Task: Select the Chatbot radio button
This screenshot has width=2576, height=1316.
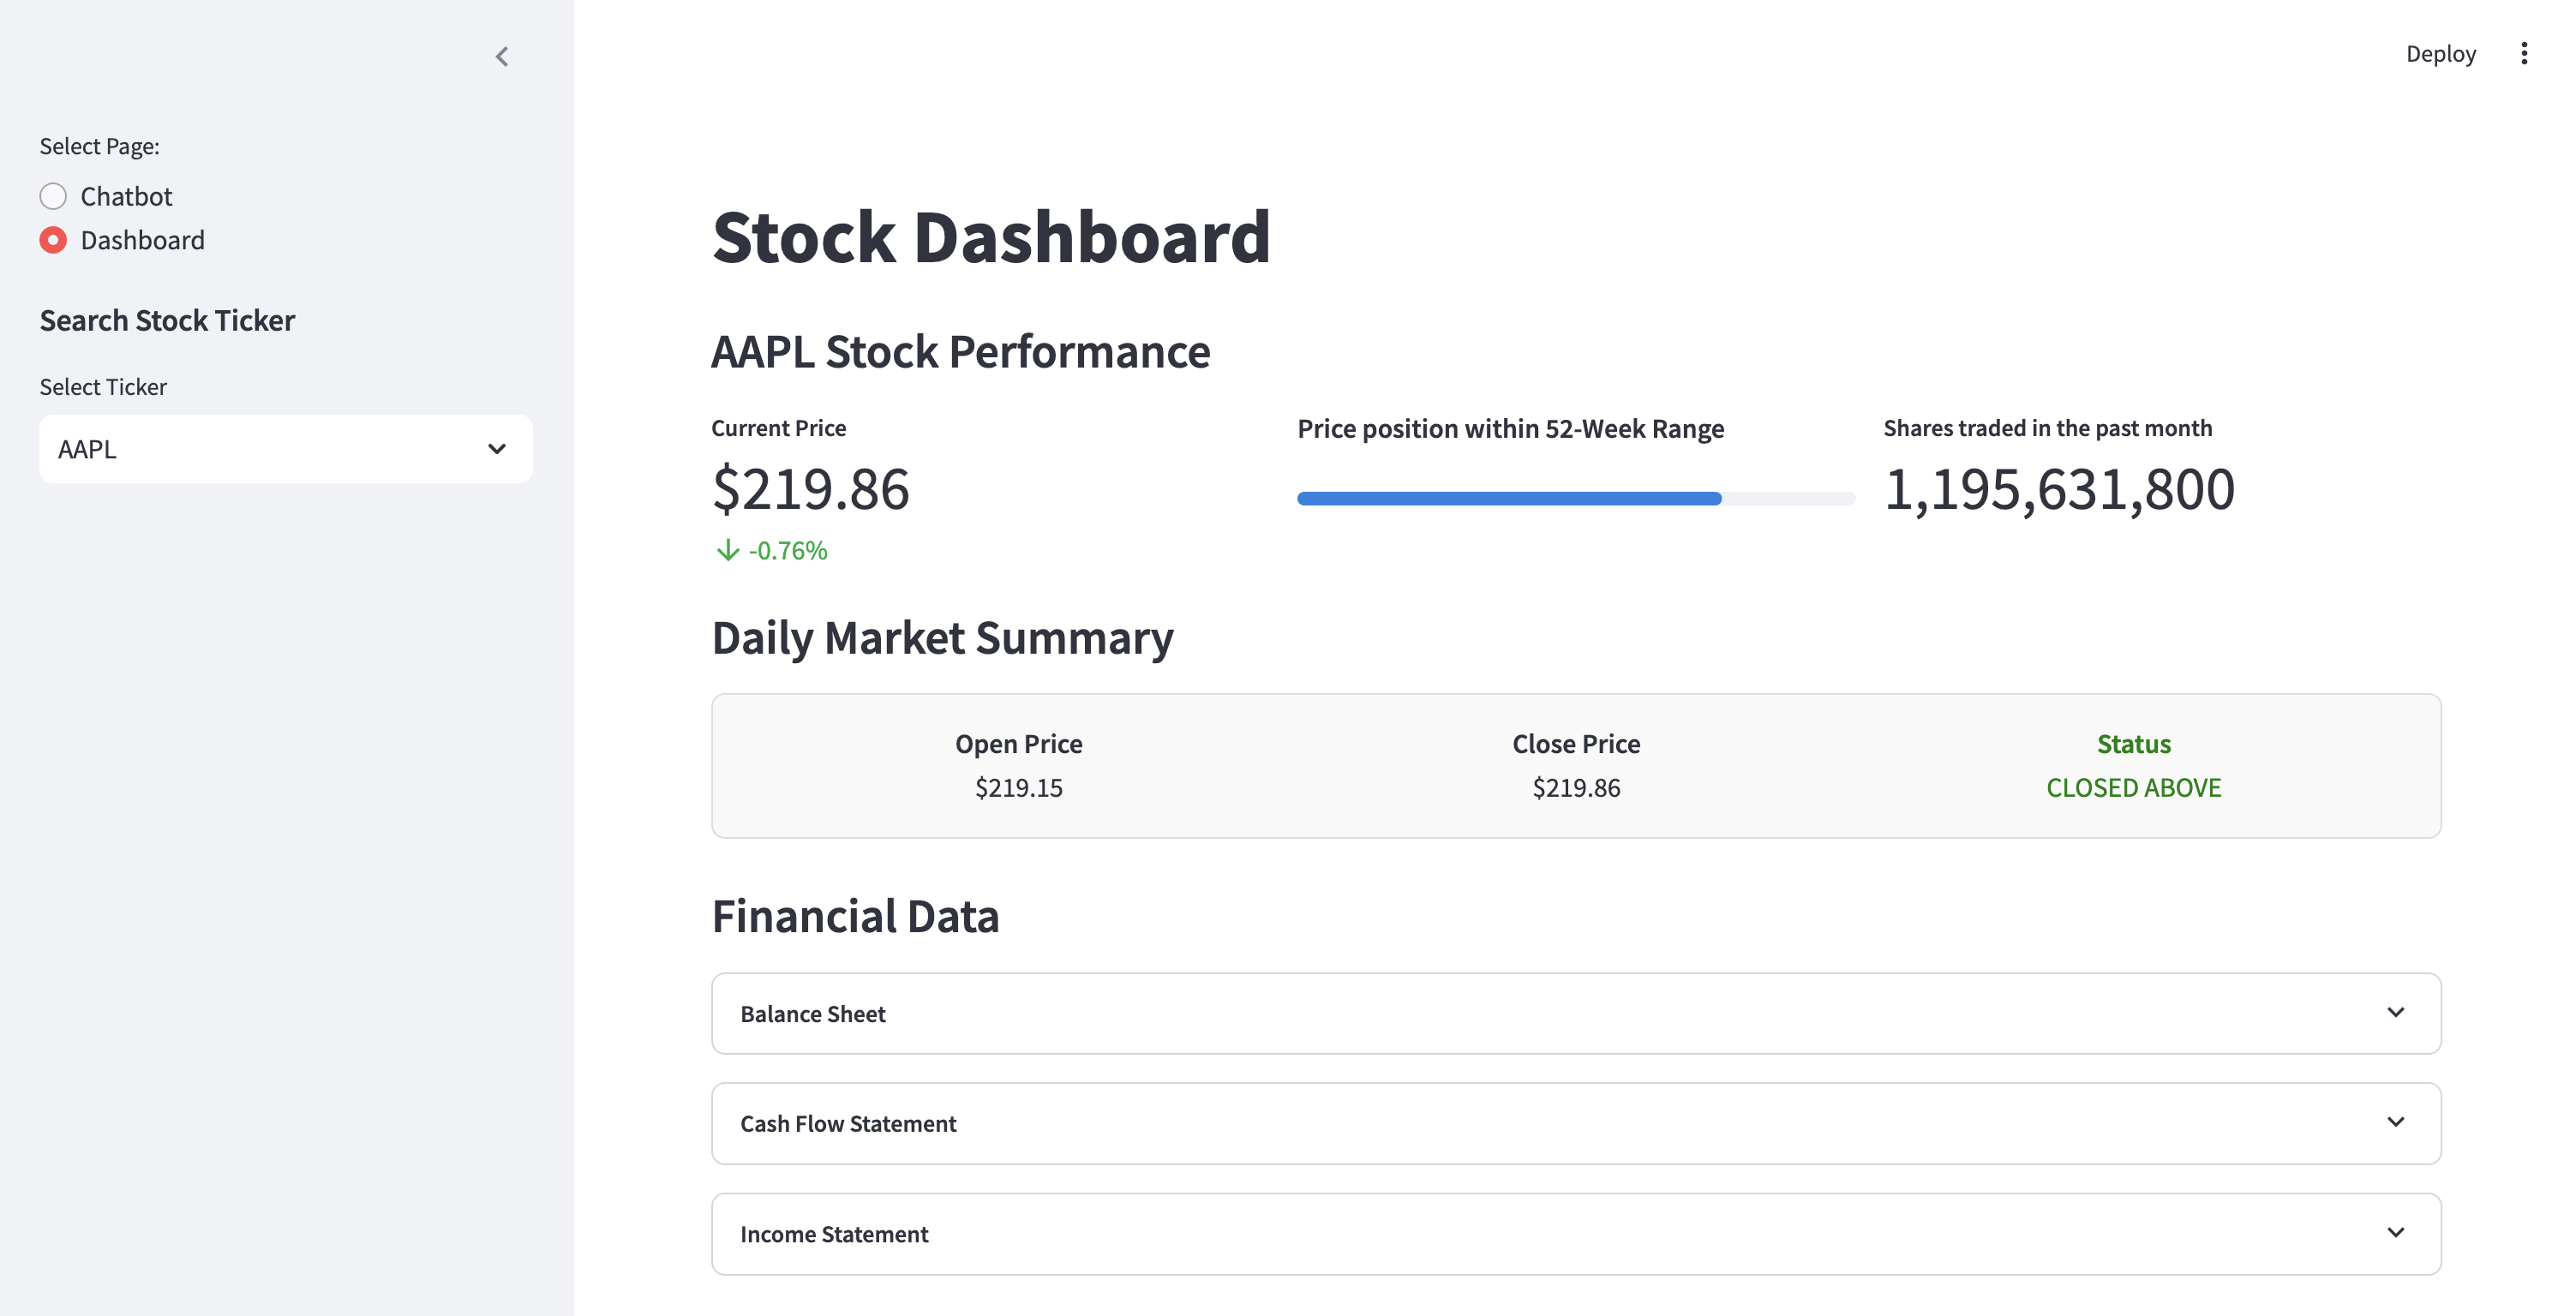Action: point(53,196)
